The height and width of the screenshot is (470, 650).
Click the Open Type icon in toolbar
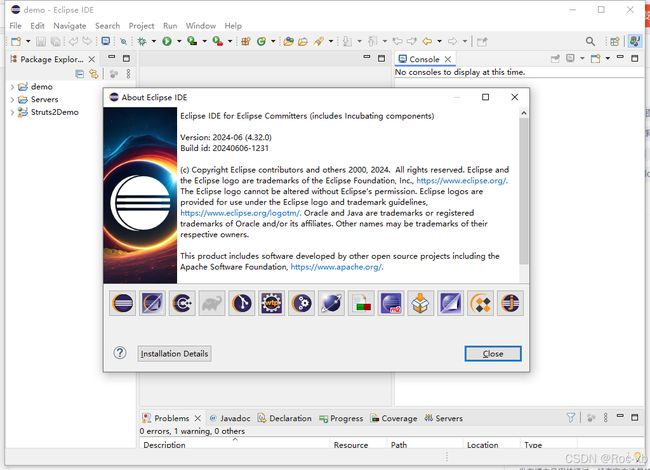[x=289, y=41]
